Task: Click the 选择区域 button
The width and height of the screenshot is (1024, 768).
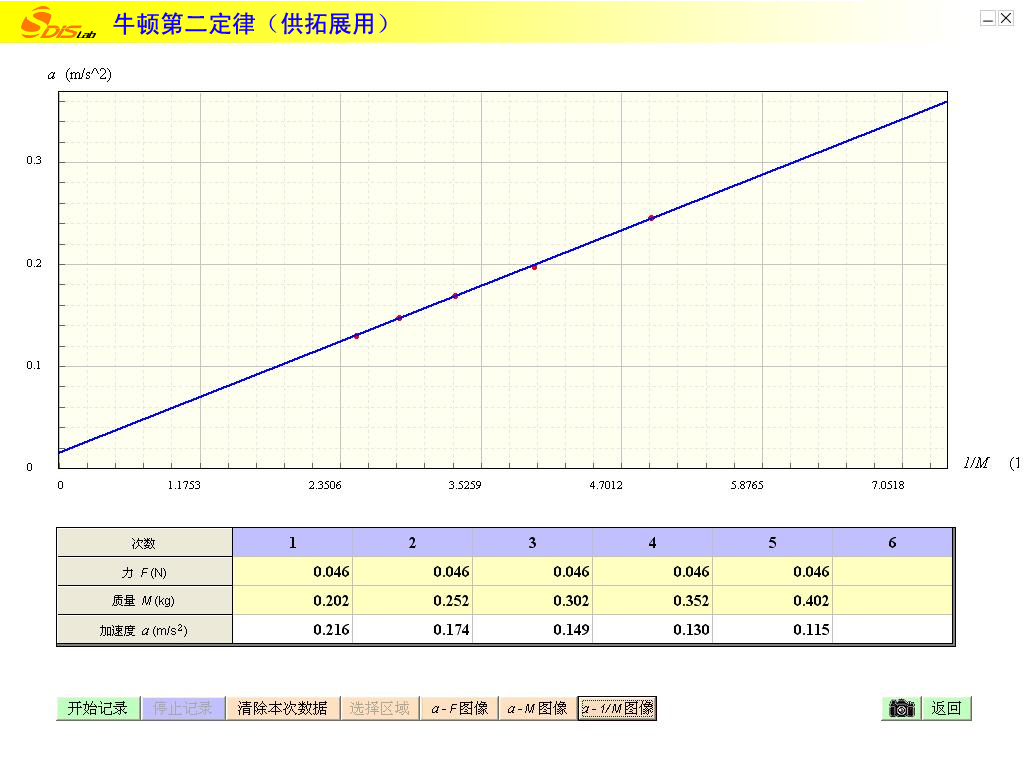Action: click(x=380, y=708)
